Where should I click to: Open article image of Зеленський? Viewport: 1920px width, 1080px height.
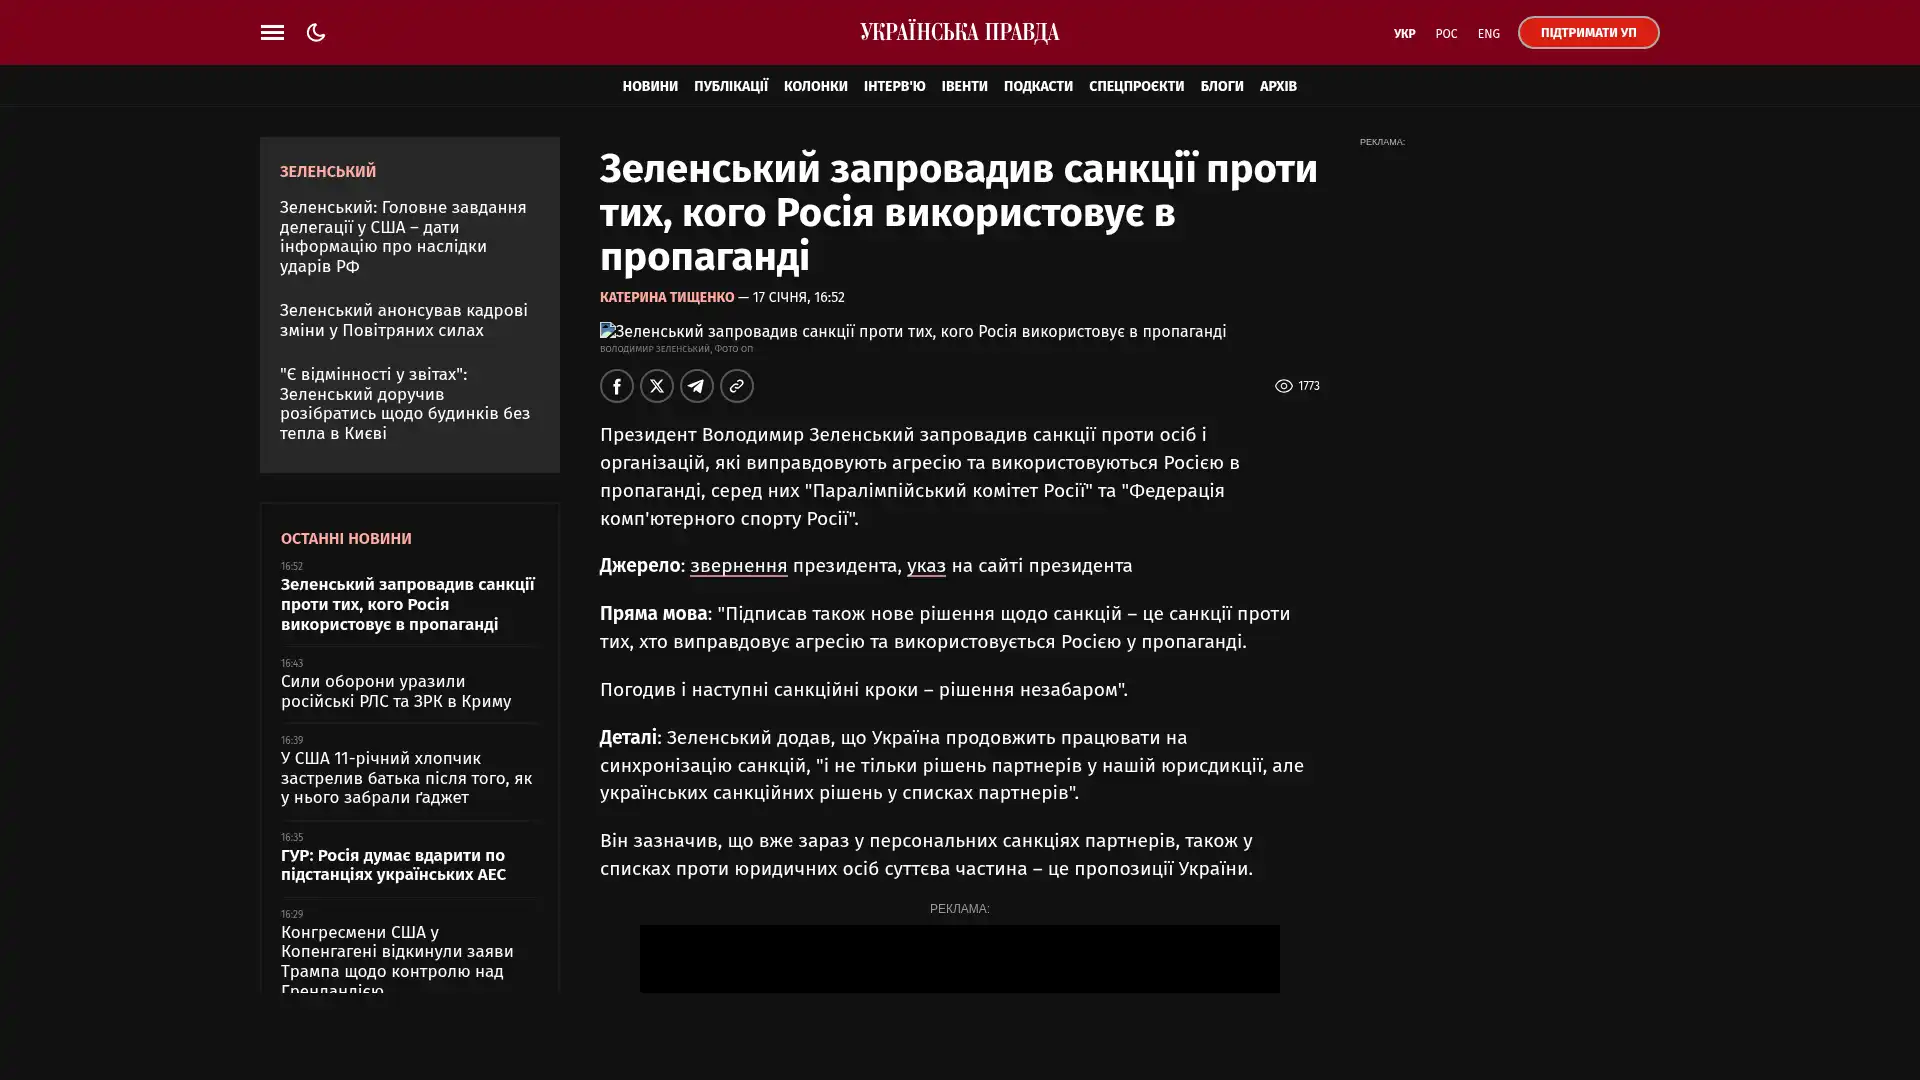coord(912,331)
